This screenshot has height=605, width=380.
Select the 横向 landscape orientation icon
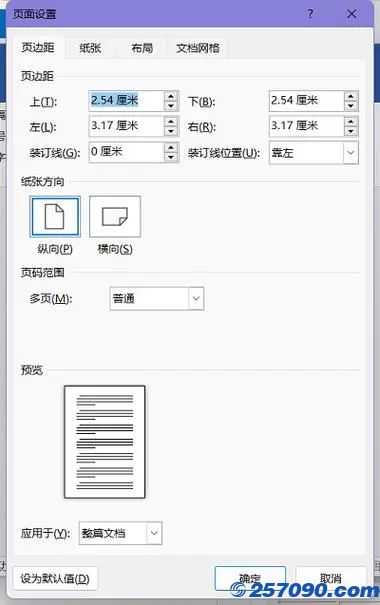pos(115,216)
